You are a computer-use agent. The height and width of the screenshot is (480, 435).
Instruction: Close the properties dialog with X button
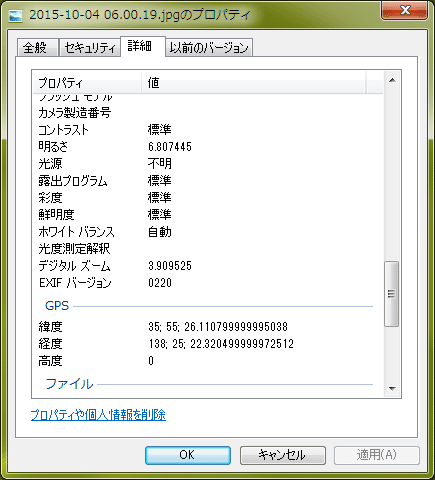pyautogui.click(x=405, y=10)
